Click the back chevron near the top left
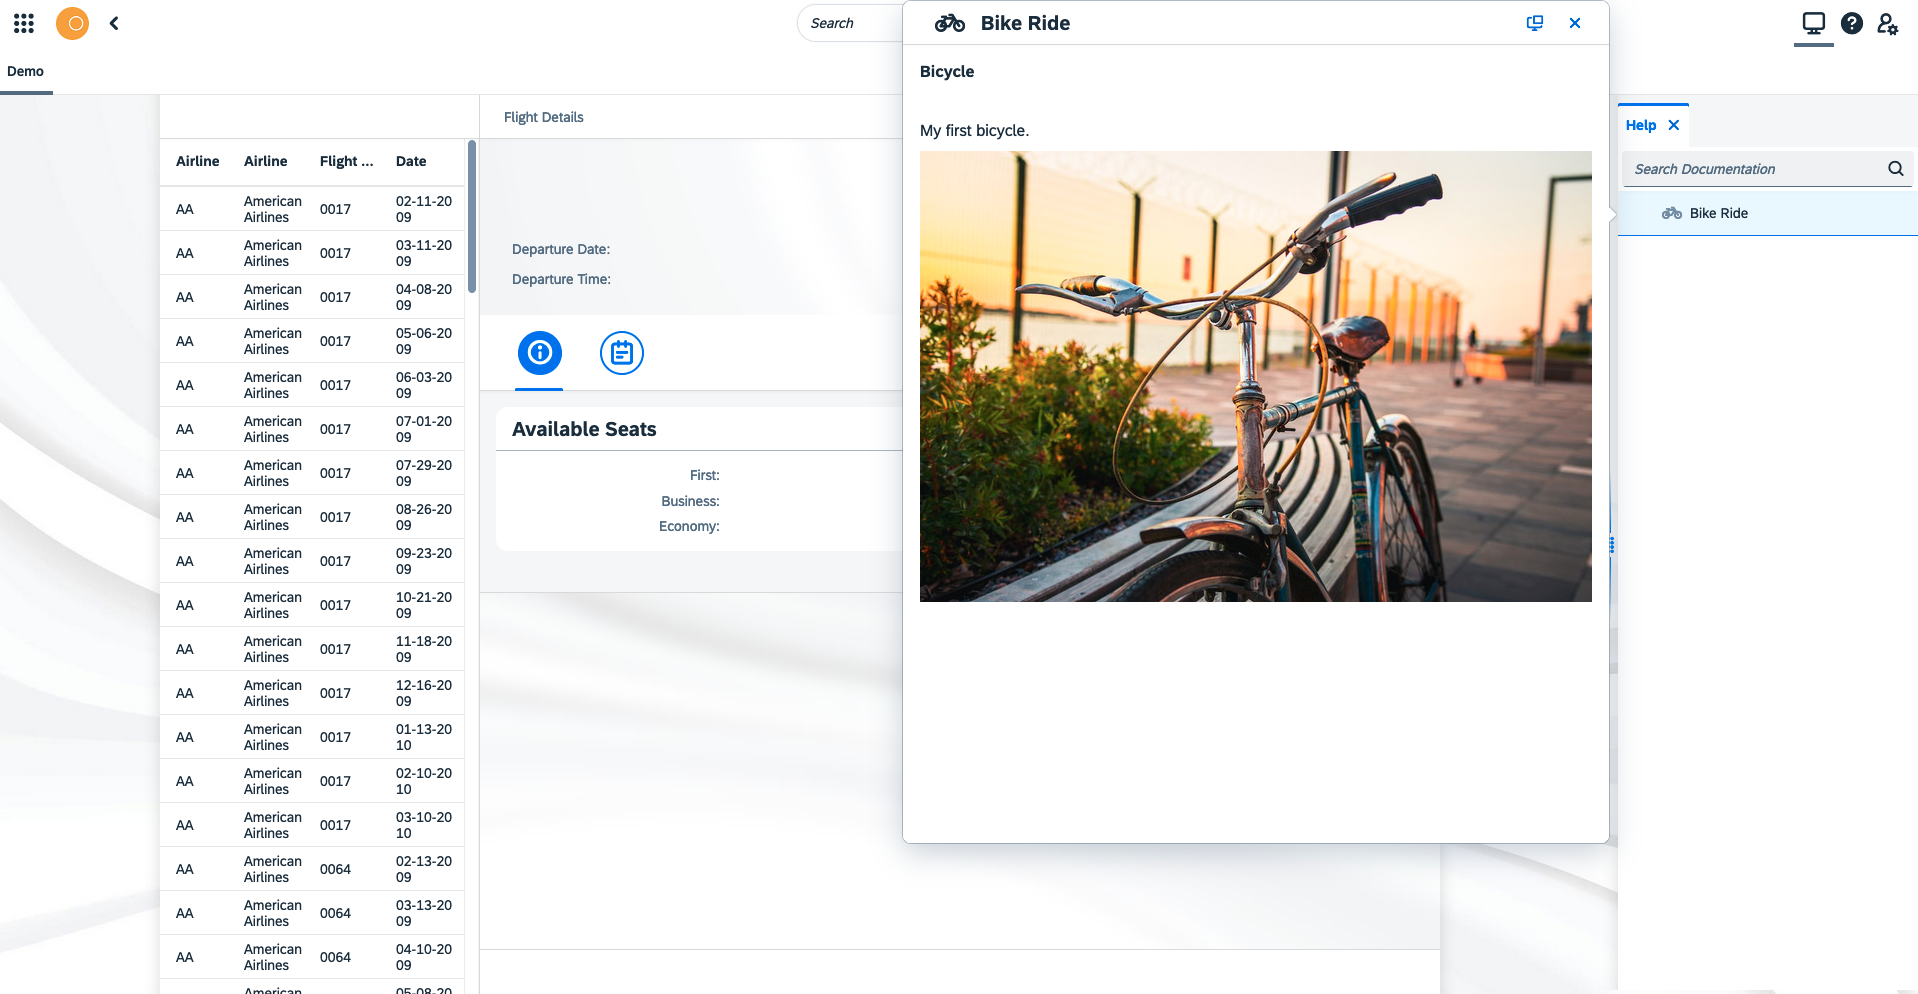 113,23
